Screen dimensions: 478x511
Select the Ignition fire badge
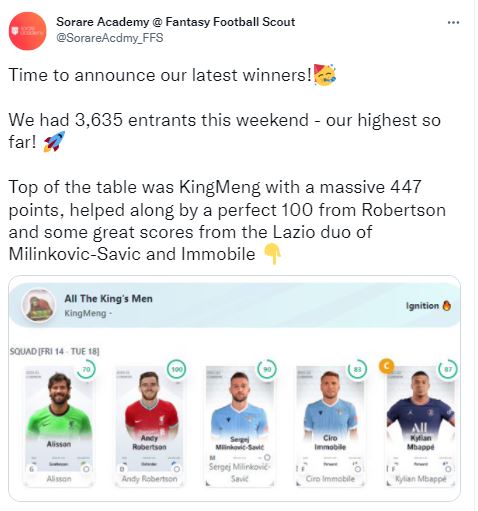pyautogui.click(x=428, y=306)
